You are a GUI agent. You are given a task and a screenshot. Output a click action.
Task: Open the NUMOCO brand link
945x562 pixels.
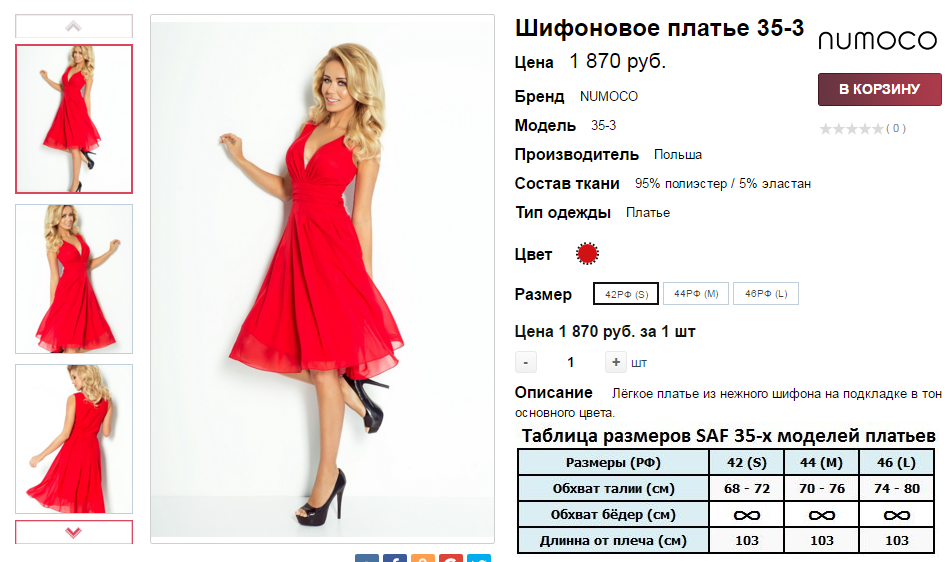click(609, 96)
